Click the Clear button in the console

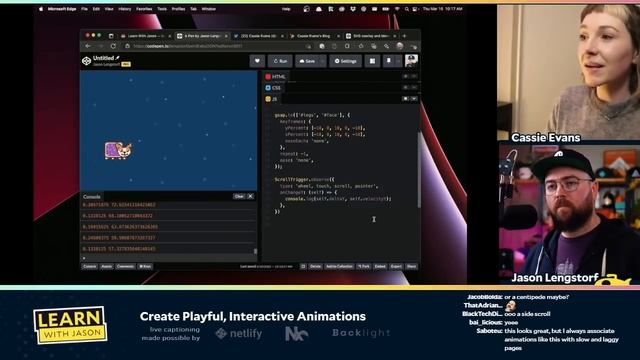click(x=239, y=196)
